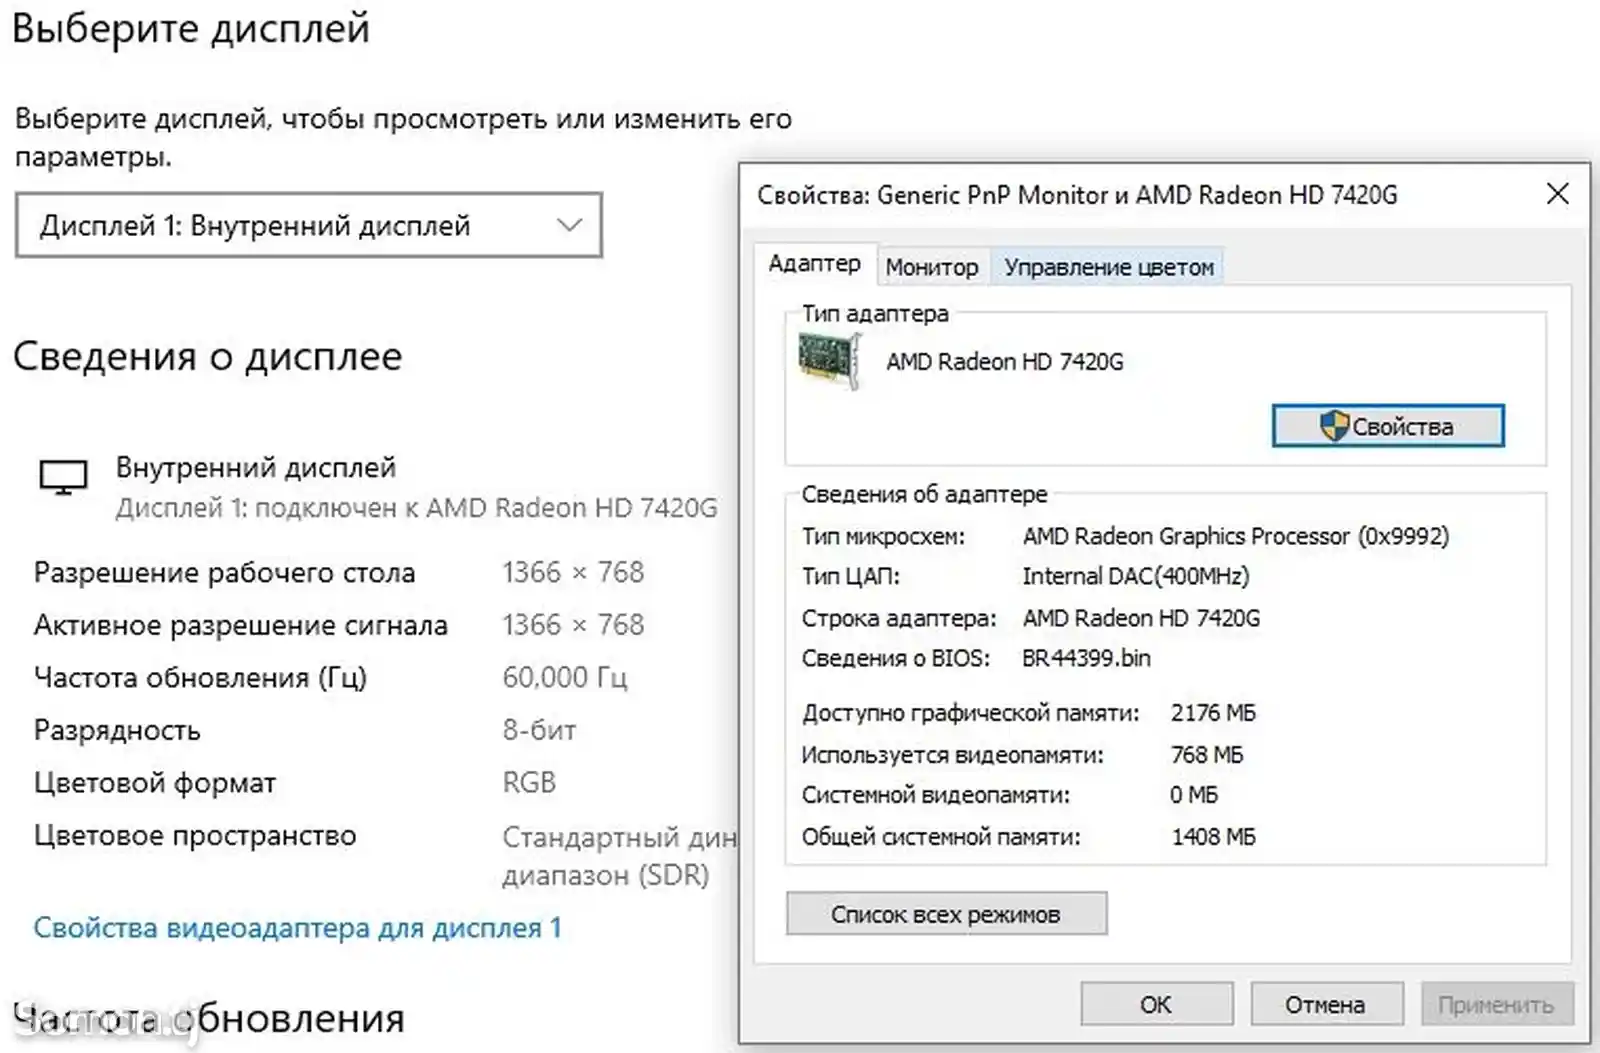Confirm dialog with OK button
Screen dimensions: 1600x1053
(1156, 1004)
